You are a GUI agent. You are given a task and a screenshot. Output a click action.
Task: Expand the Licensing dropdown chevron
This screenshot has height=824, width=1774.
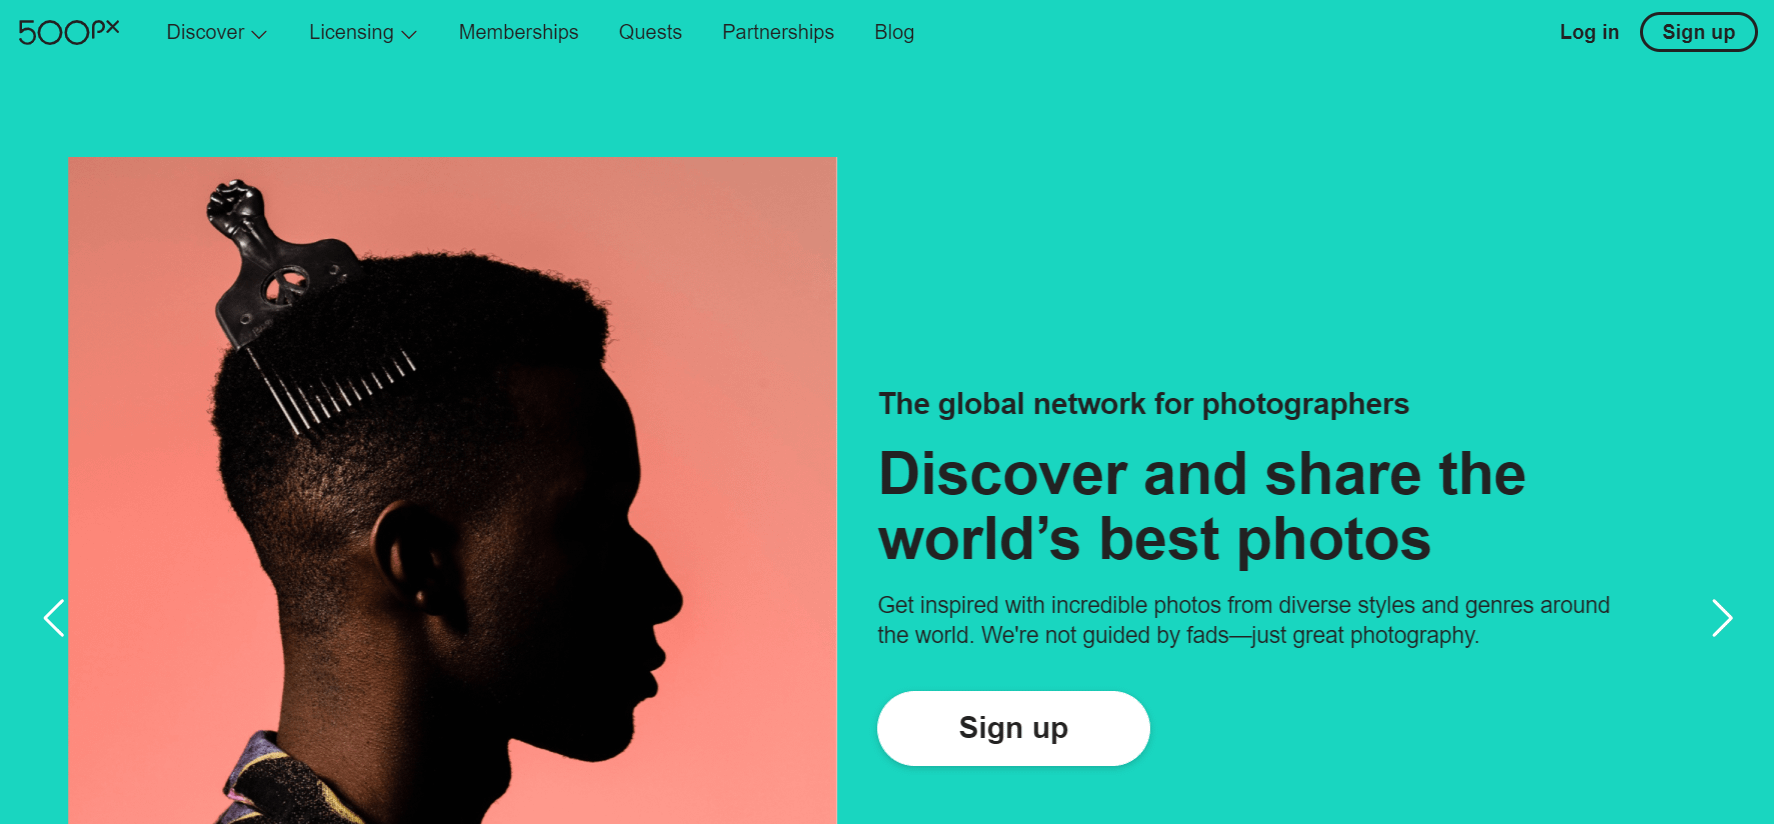(x=410, y=33)
